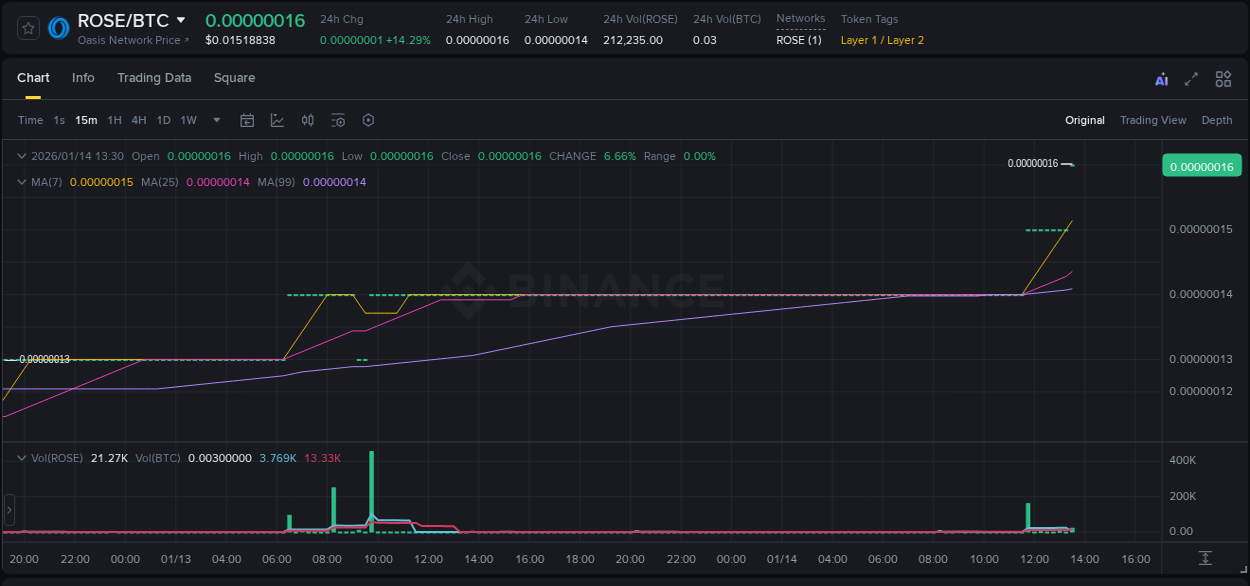Image resolution: width=1250 pixels, height=586 pixels.
Task: Launch the AI analysis feature
Action: pyautogui.click(x=1161, y=78)
